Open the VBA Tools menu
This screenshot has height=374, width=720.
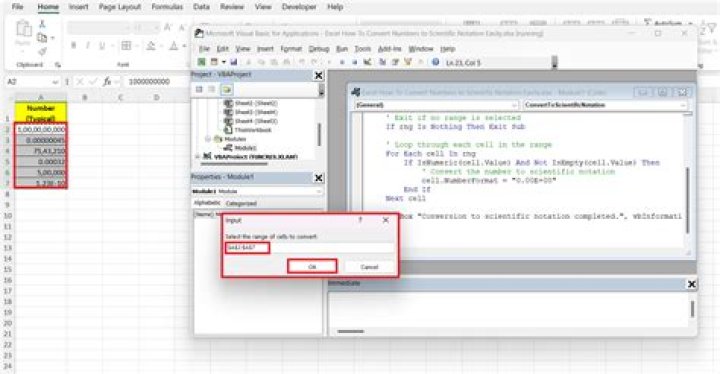(362, 49)
